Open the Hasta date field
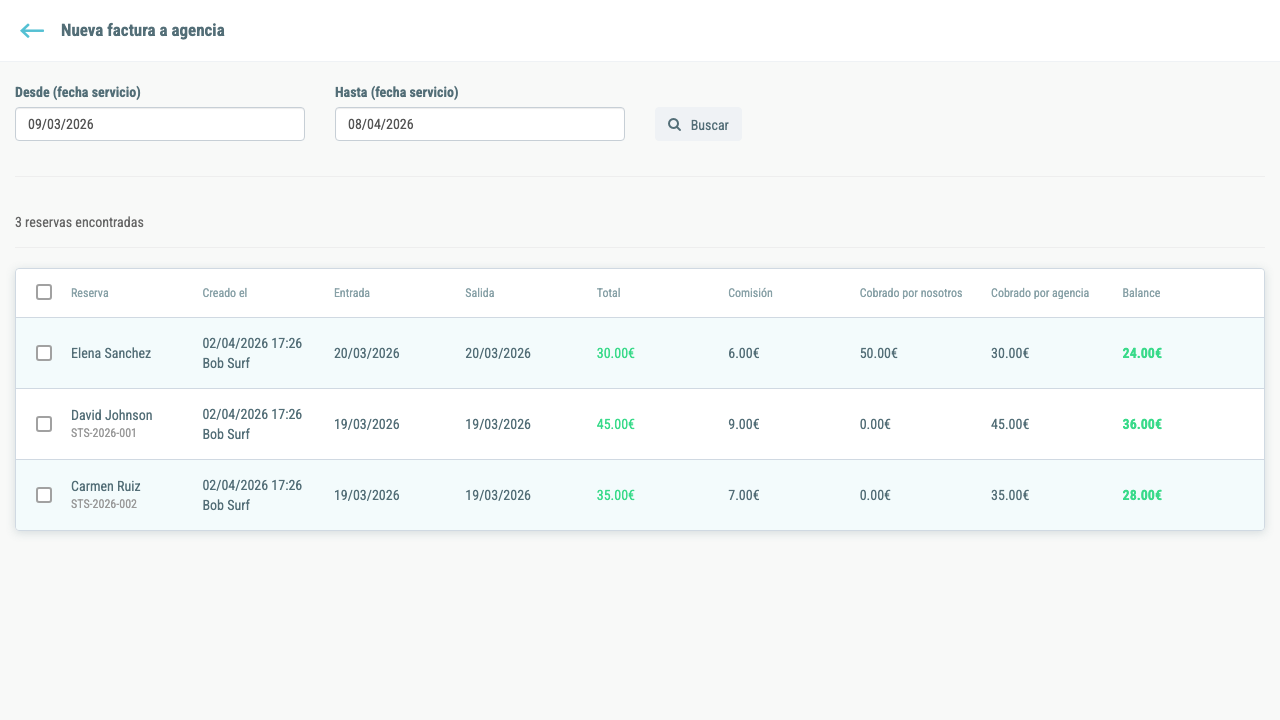The image size is (1280, 720). 480,124
